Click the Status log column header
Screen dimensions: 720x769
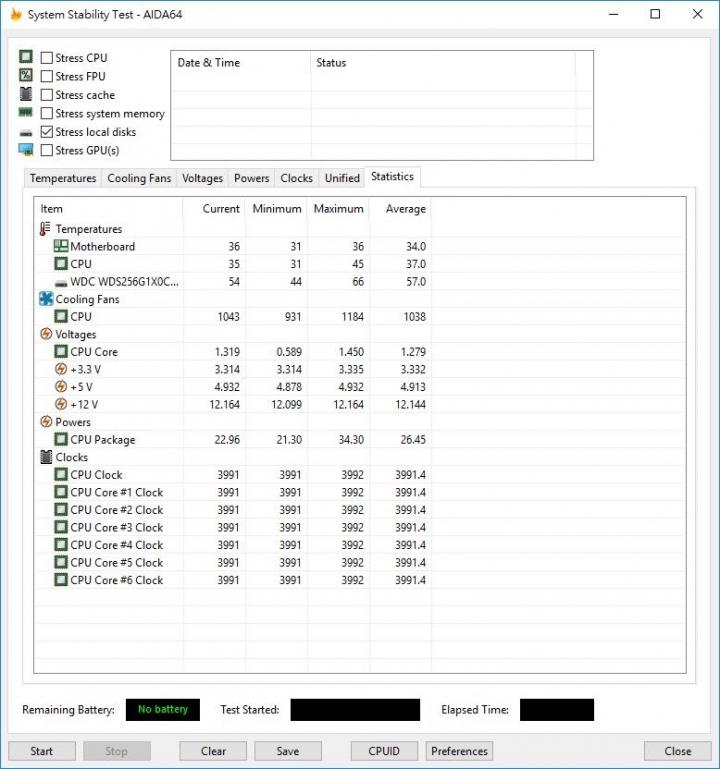tap(443, 63)
